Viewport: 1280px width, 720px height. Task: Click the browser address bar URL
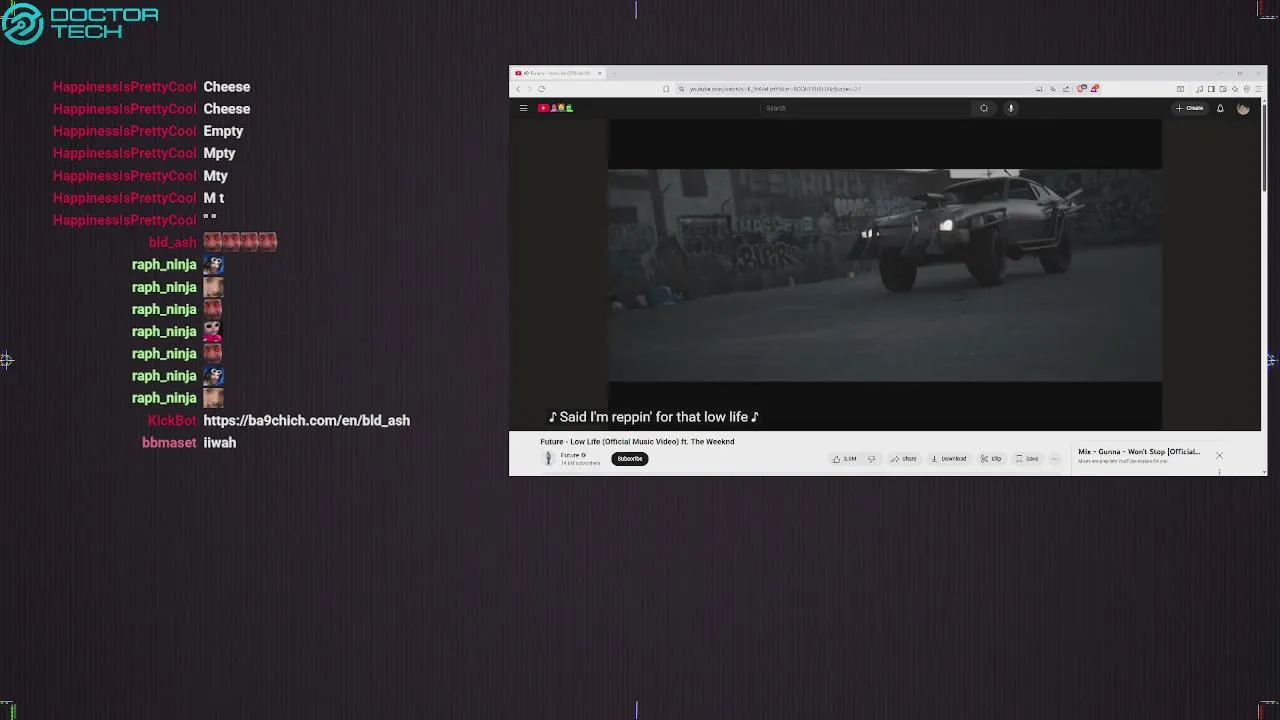pyautogui.click(x=775, y=89)
